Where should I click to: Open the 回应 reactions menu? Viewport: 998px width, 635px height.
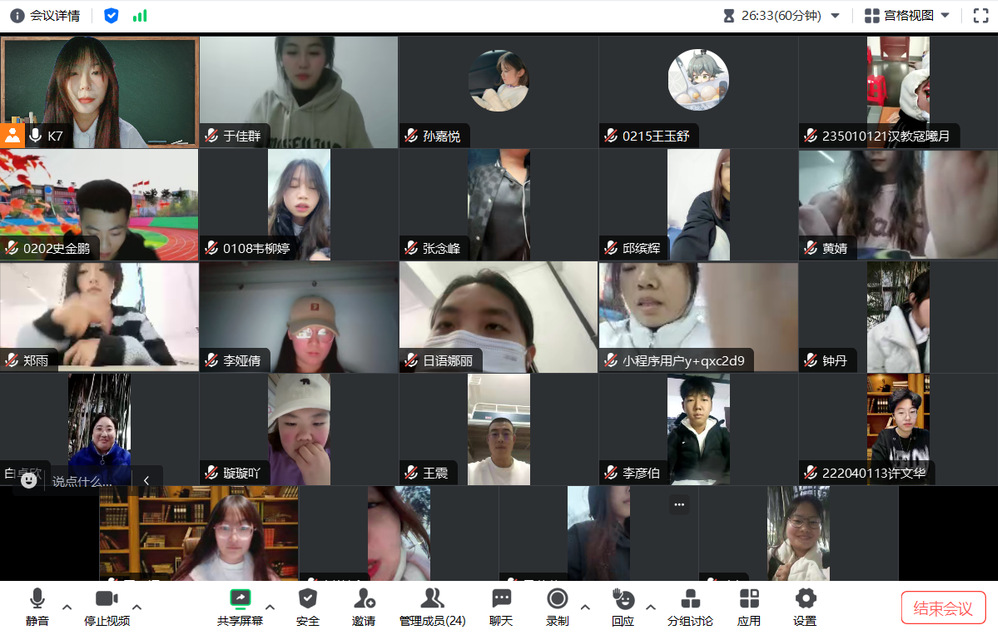pyautogui.click(x=623, y=607)
